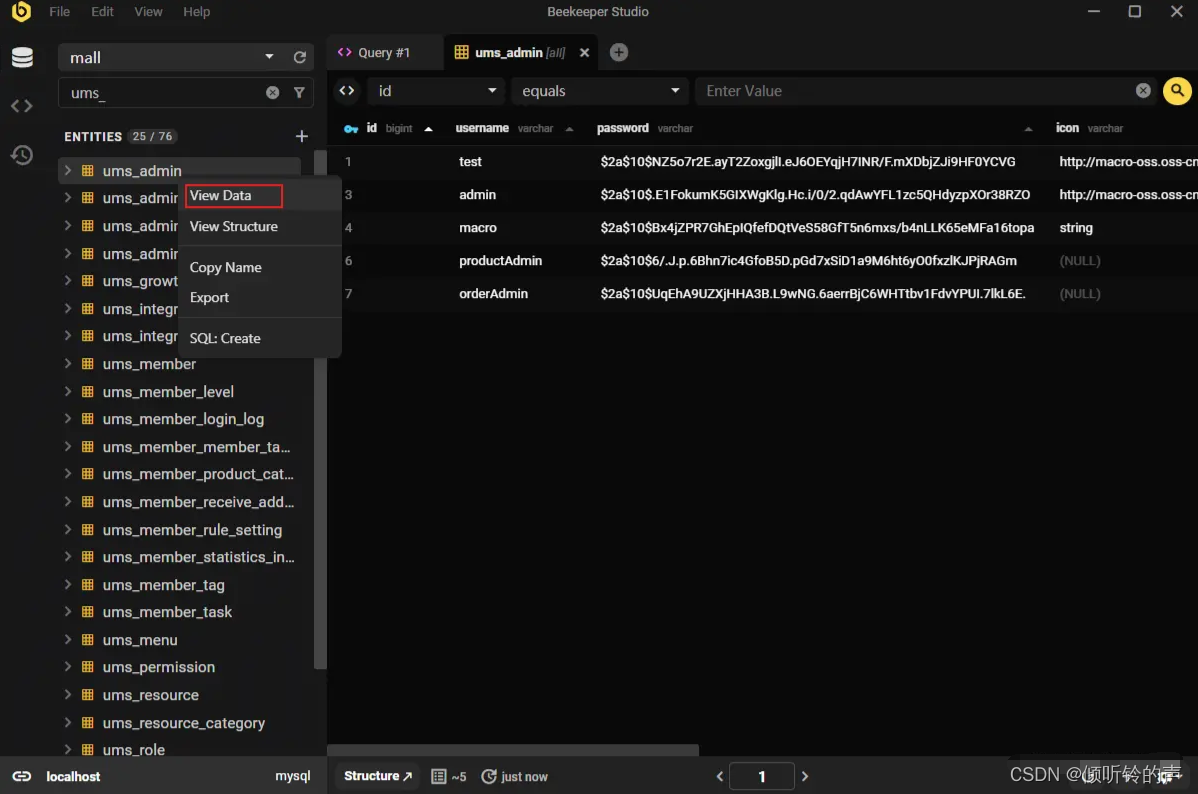Clear the filter value field
Viewport: 1198px width, 794px height.
pos(1143,91)
